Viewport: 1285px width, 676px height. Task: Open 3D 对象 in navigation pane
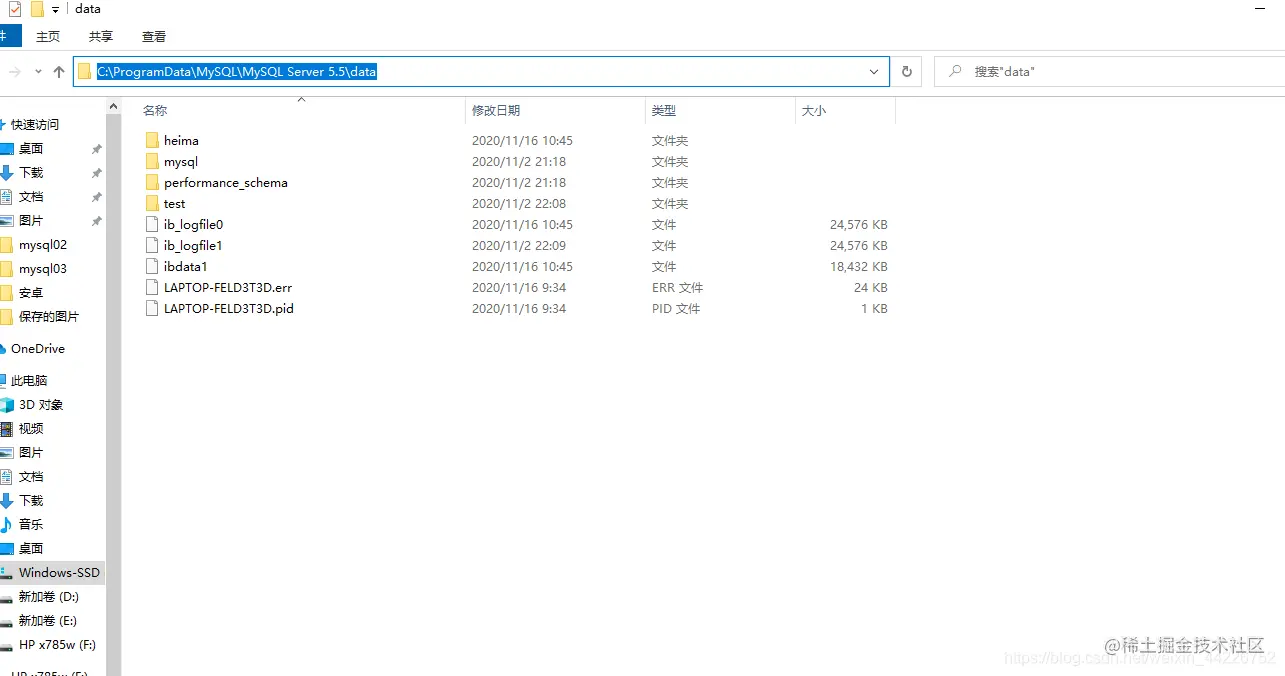(40, 404)
